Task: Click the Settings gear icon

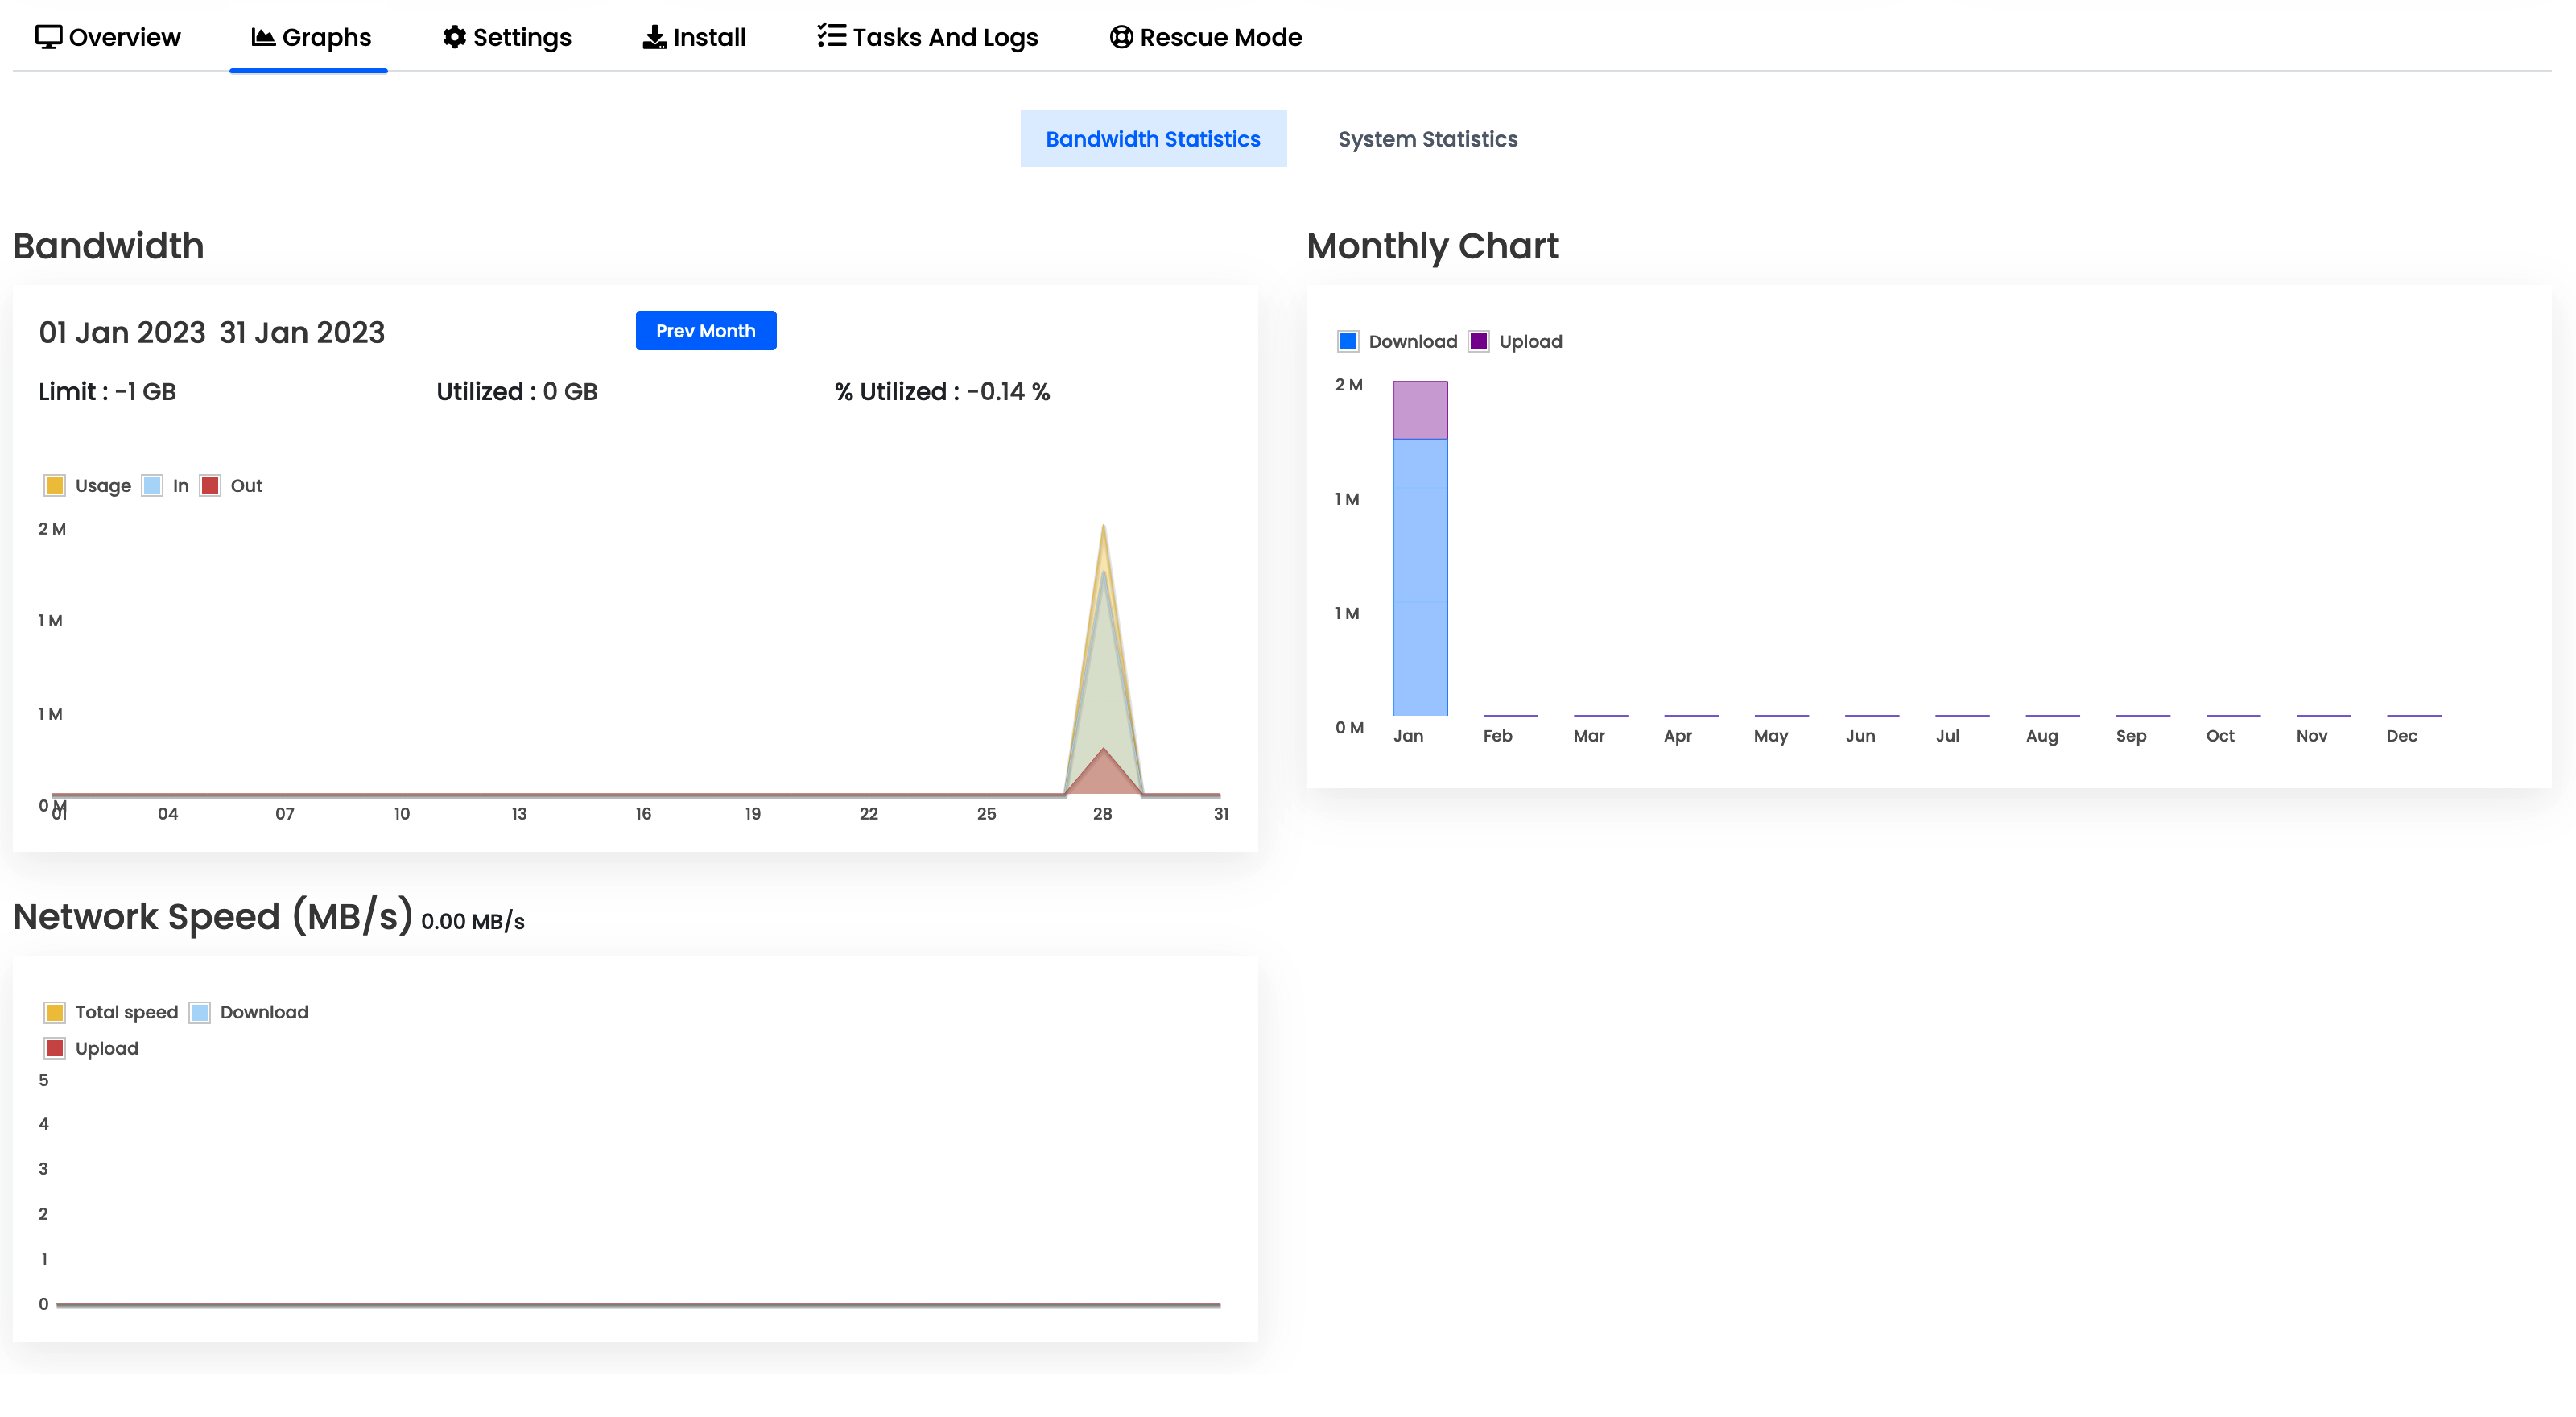Action: [454, 37]
